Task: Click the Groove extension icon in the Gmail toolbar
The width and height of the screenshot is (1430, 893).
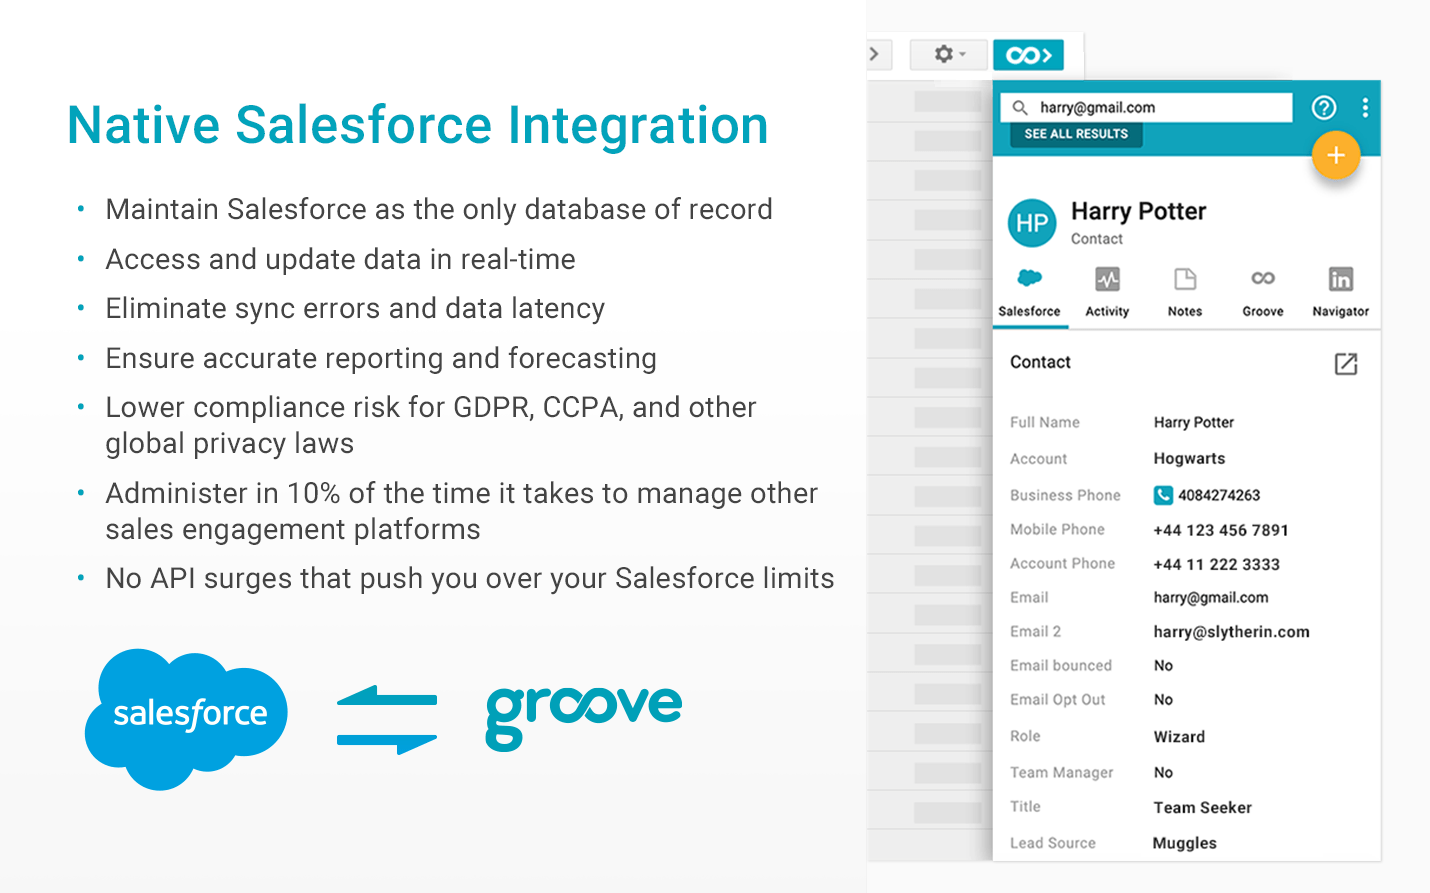Action: coord(1028,55)
